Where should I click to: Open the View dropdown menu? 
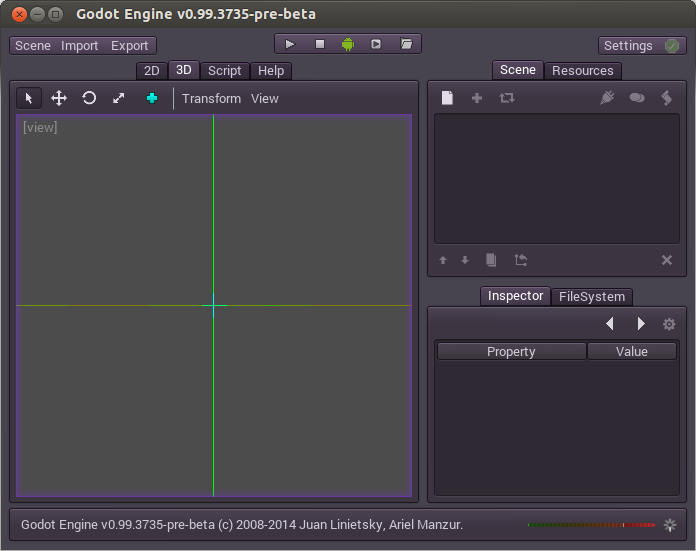(265, 98)
